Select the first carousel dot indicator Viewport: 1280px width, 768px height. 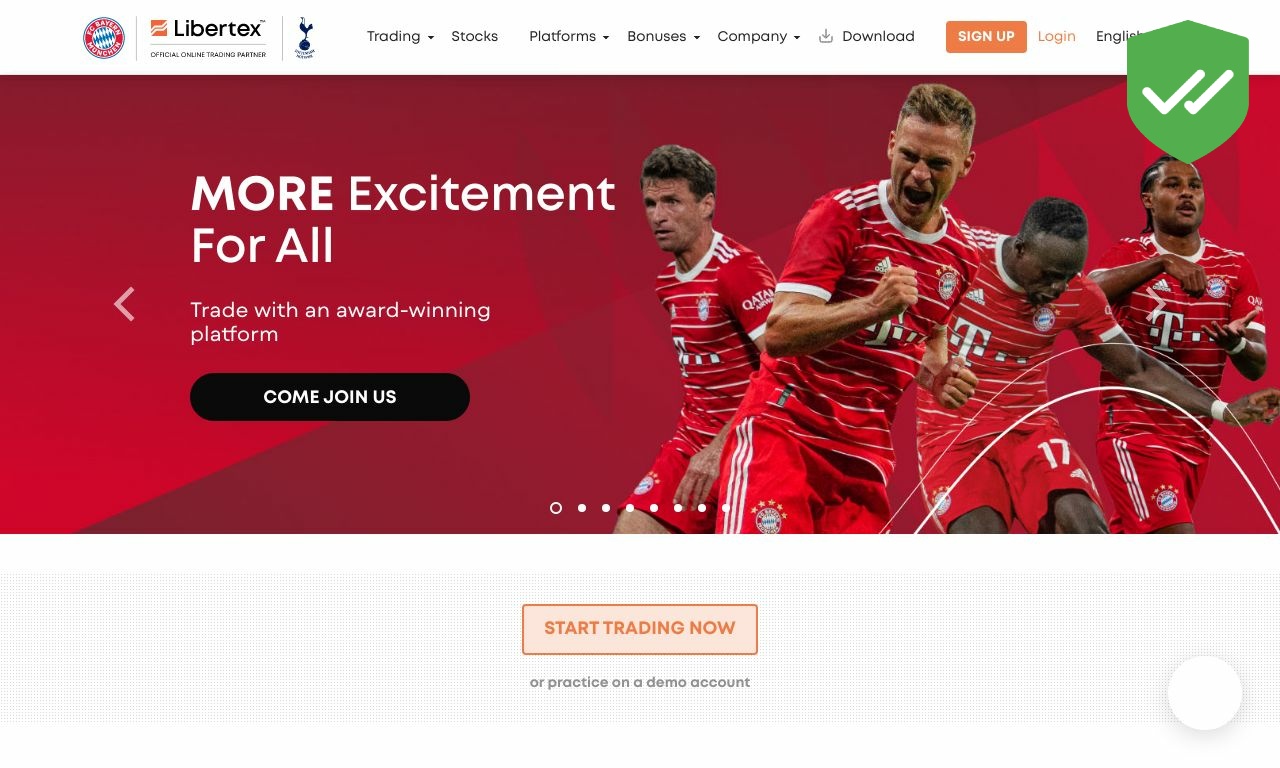(x=556, y=508)
